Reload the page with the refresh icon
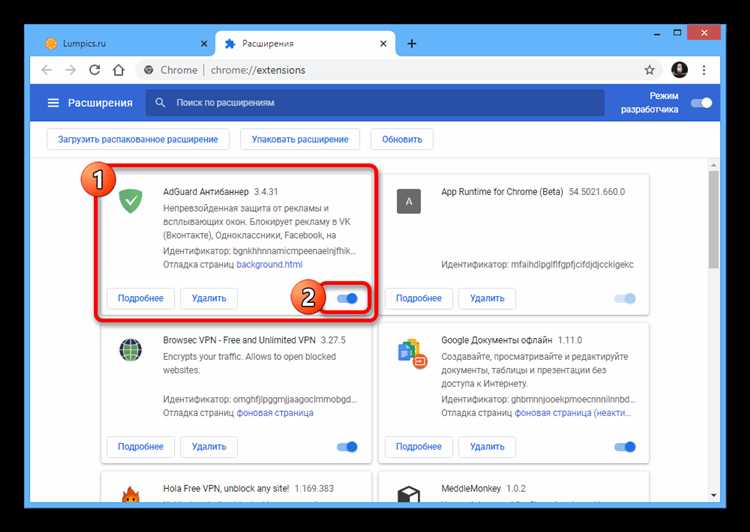The height and width of the screenshot is (532, 750). tap(95, 70)
